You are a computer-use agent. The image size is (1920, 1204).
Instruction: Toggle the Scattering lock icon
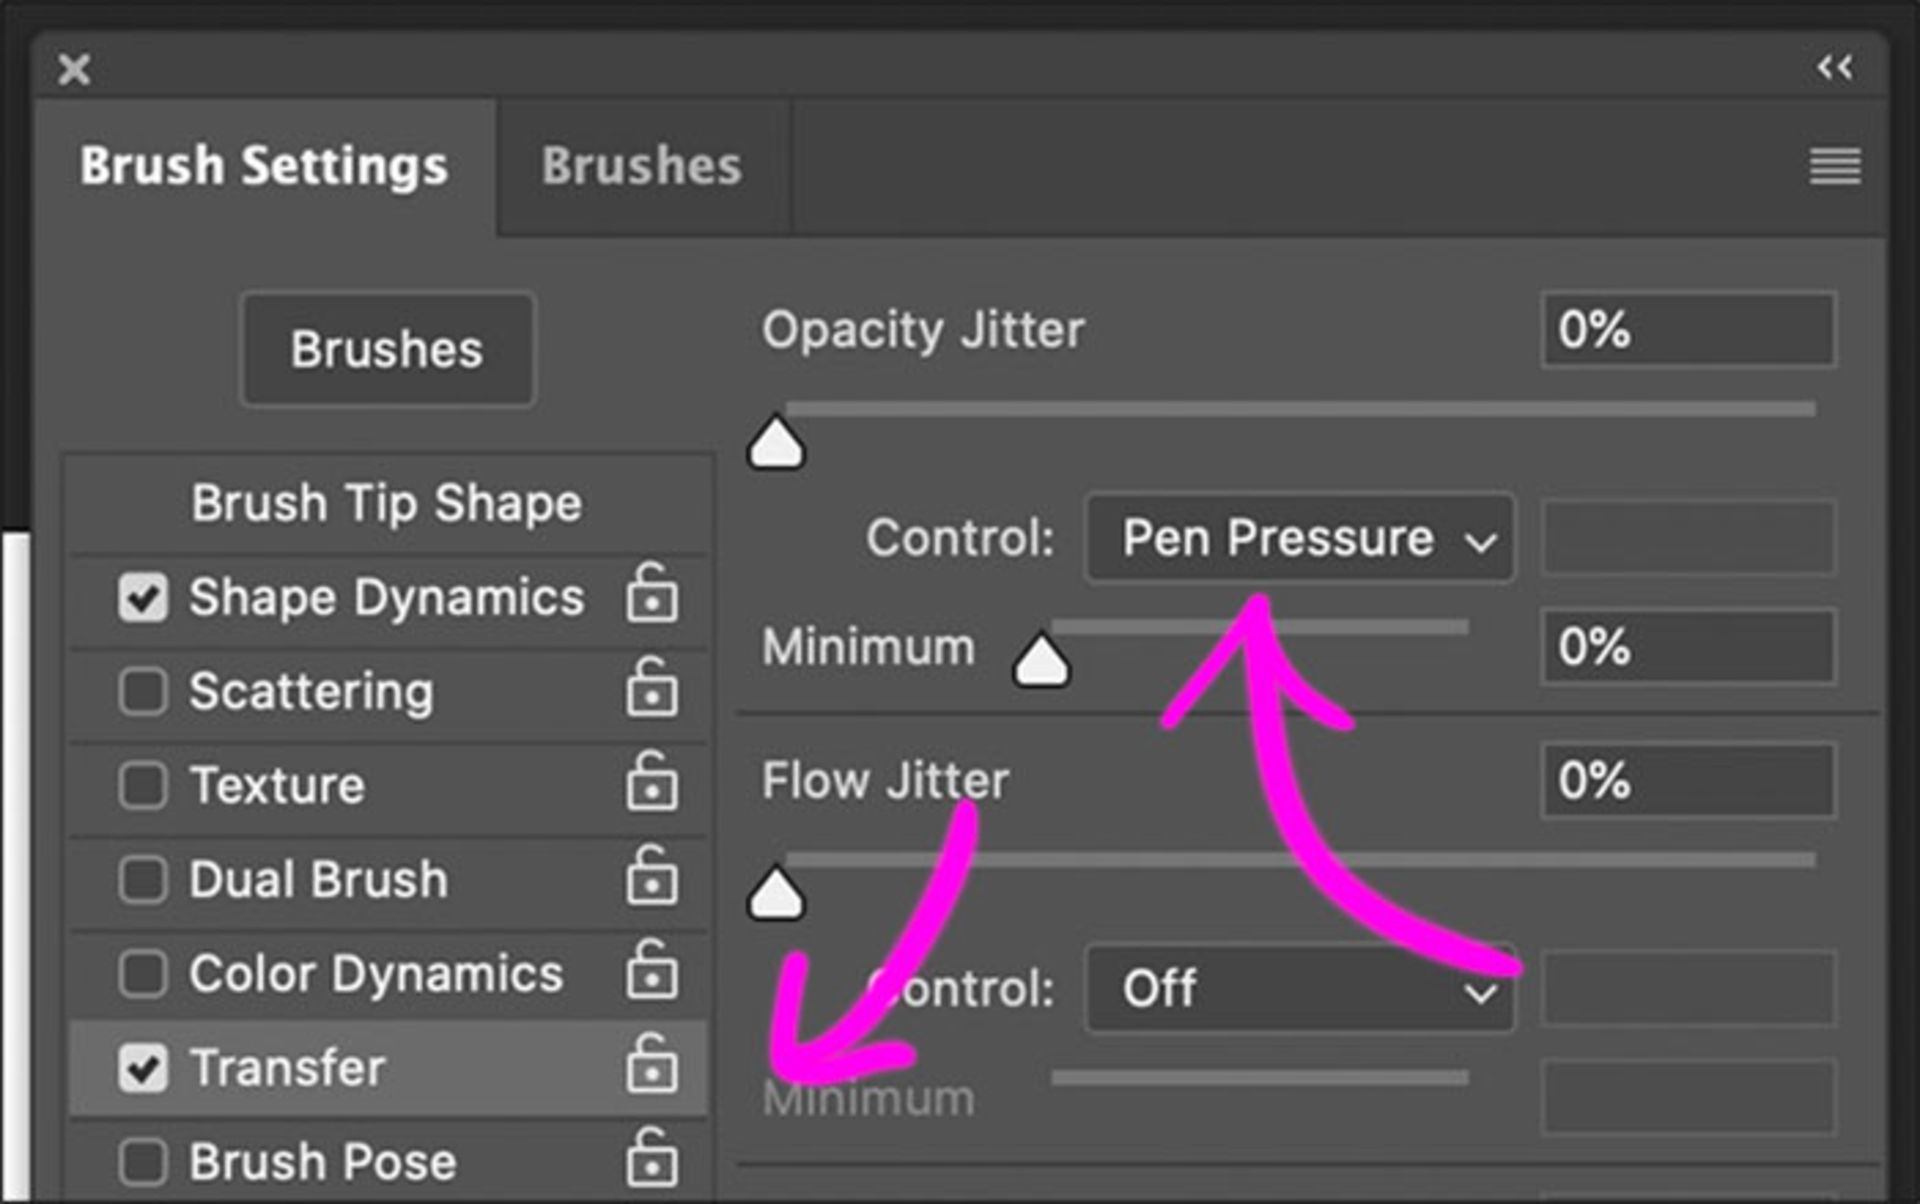point(651,688)
